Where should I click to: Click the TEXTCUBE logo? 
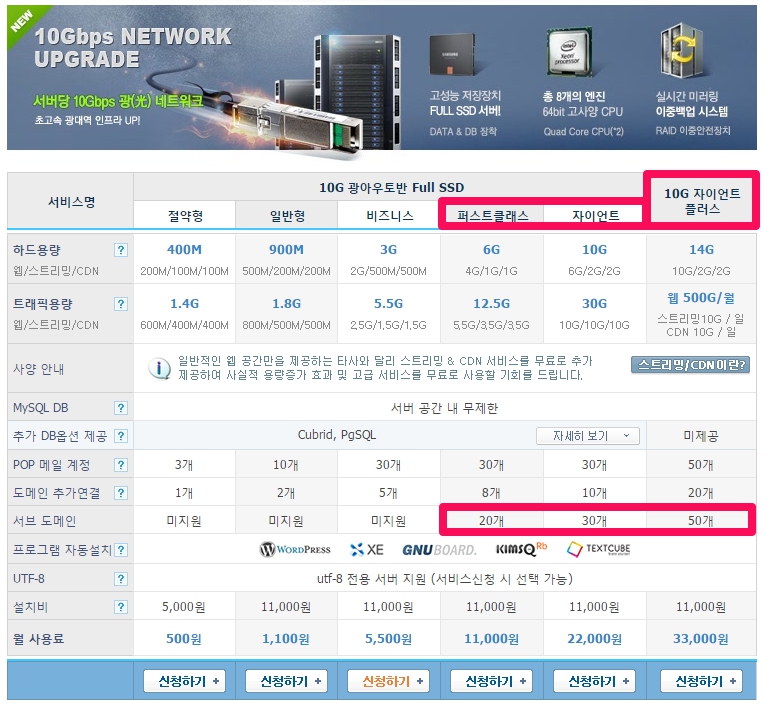599,549
